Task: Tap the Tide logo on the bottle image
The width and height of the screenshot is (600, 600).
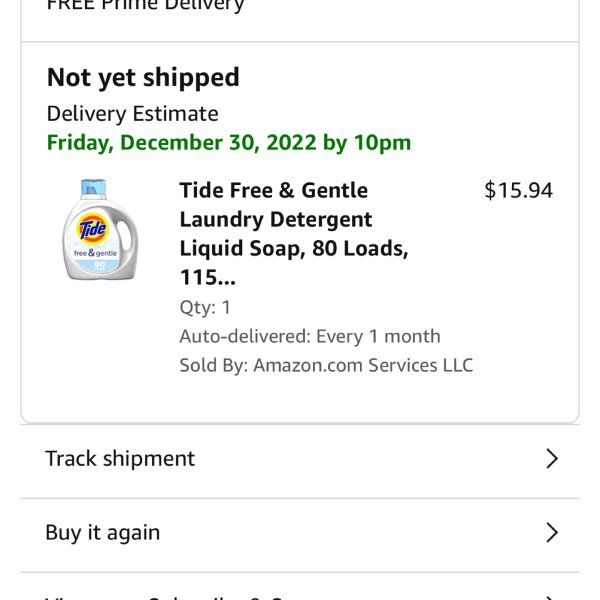Action: click(93, 228)
